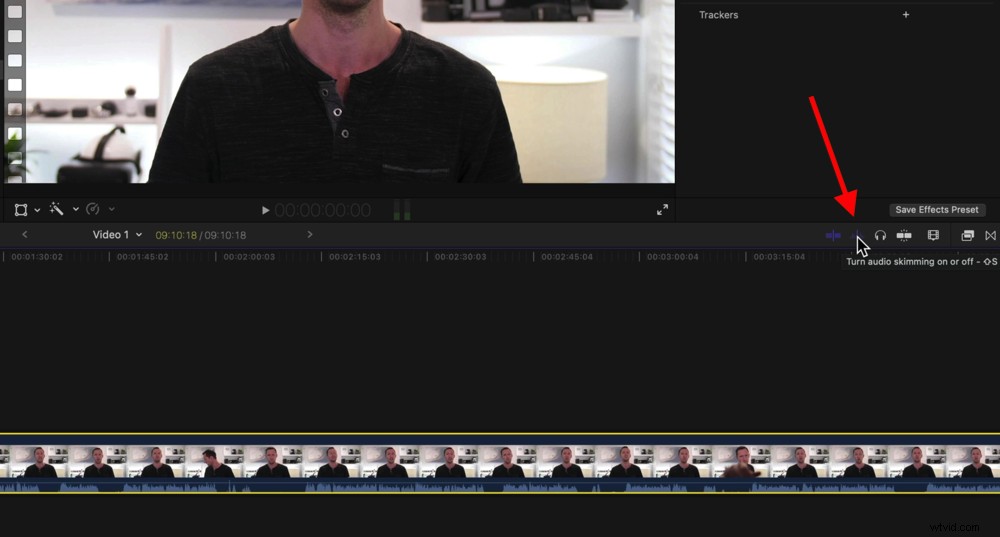Click the clip's audio waveform strip
Image resolution: width=1000 pixels, height=537 pixels.
[500, 486]
